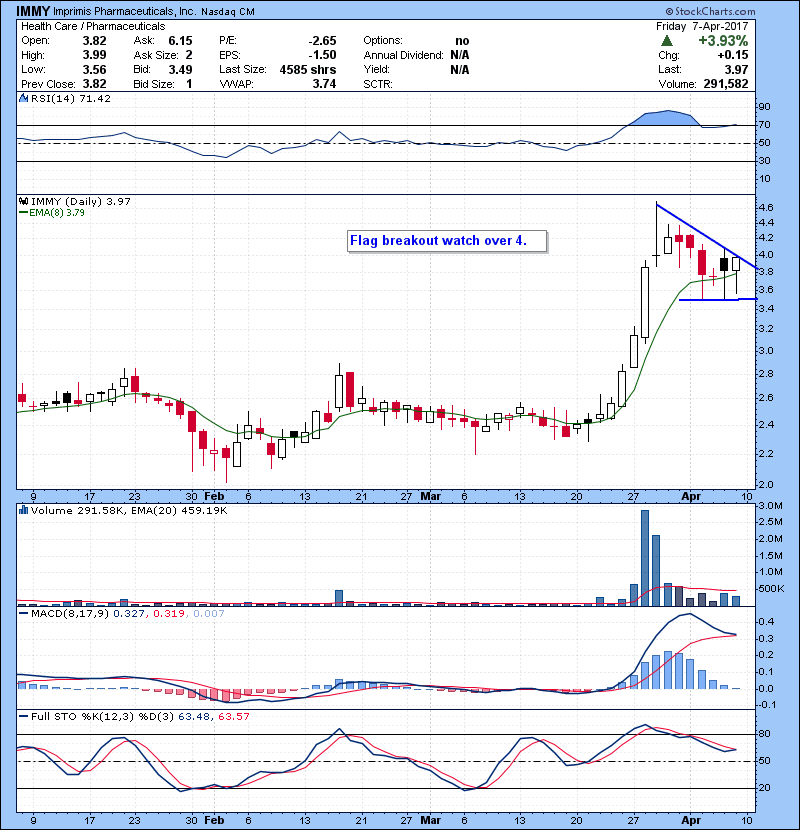Select the IMMY ticker symbol in header
The width and height of the screenshot is (800, 830).
pos(33,11)
